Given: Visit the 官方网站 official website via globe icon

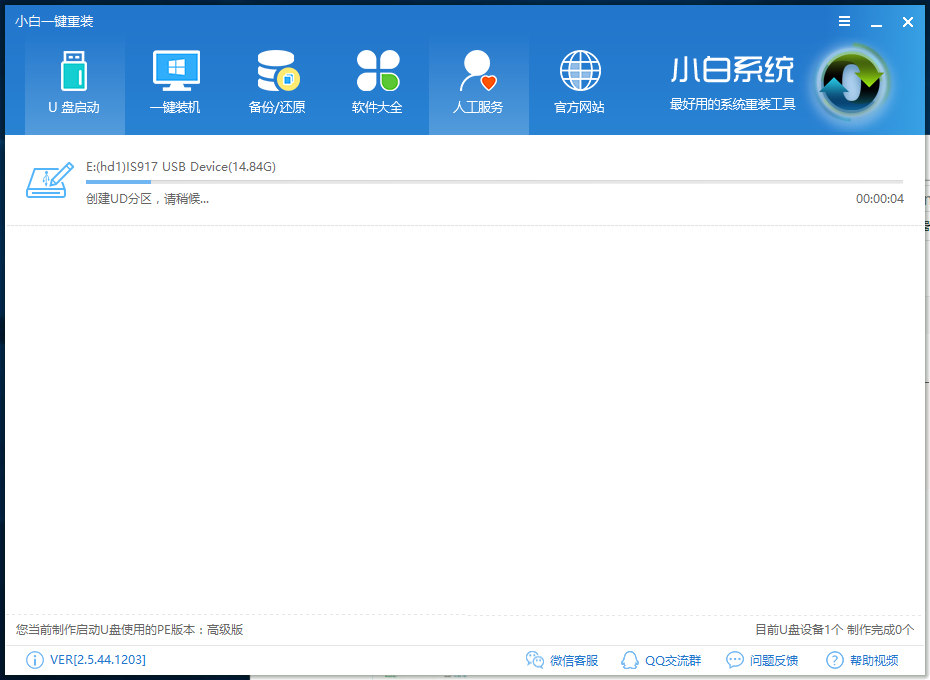Looking at the screenshot, I should (579, 72).
